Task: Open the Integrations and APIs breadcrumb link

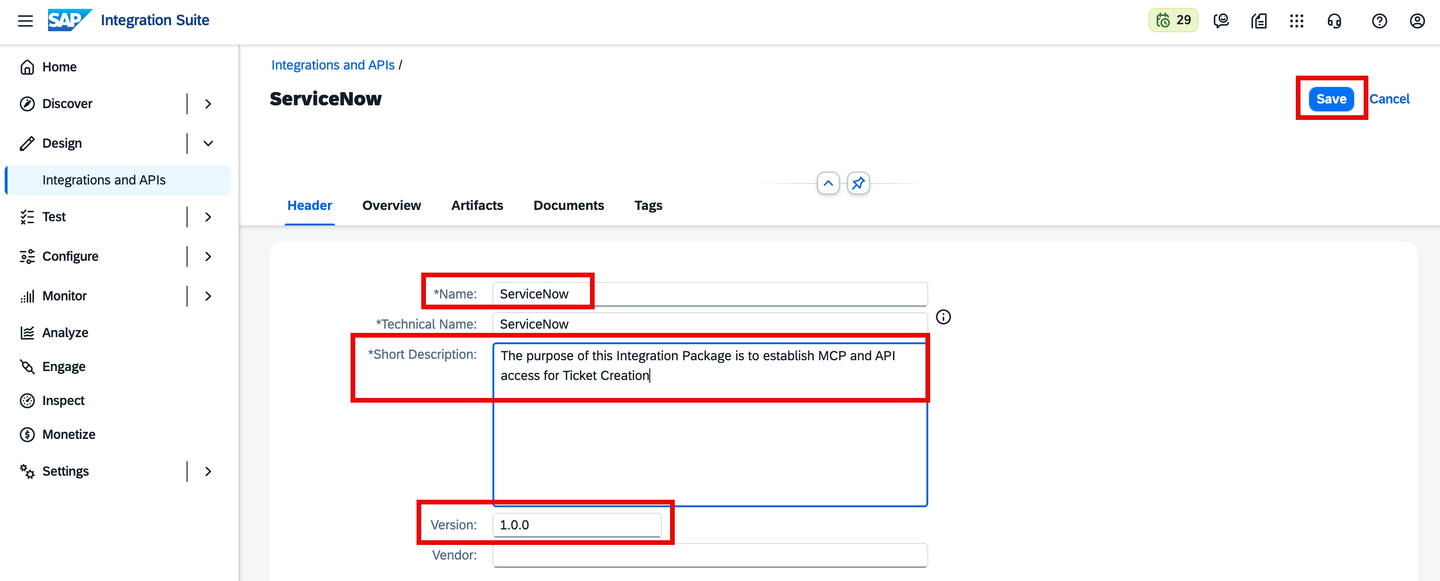Action: pyautogui.click(x=333, y=65)
